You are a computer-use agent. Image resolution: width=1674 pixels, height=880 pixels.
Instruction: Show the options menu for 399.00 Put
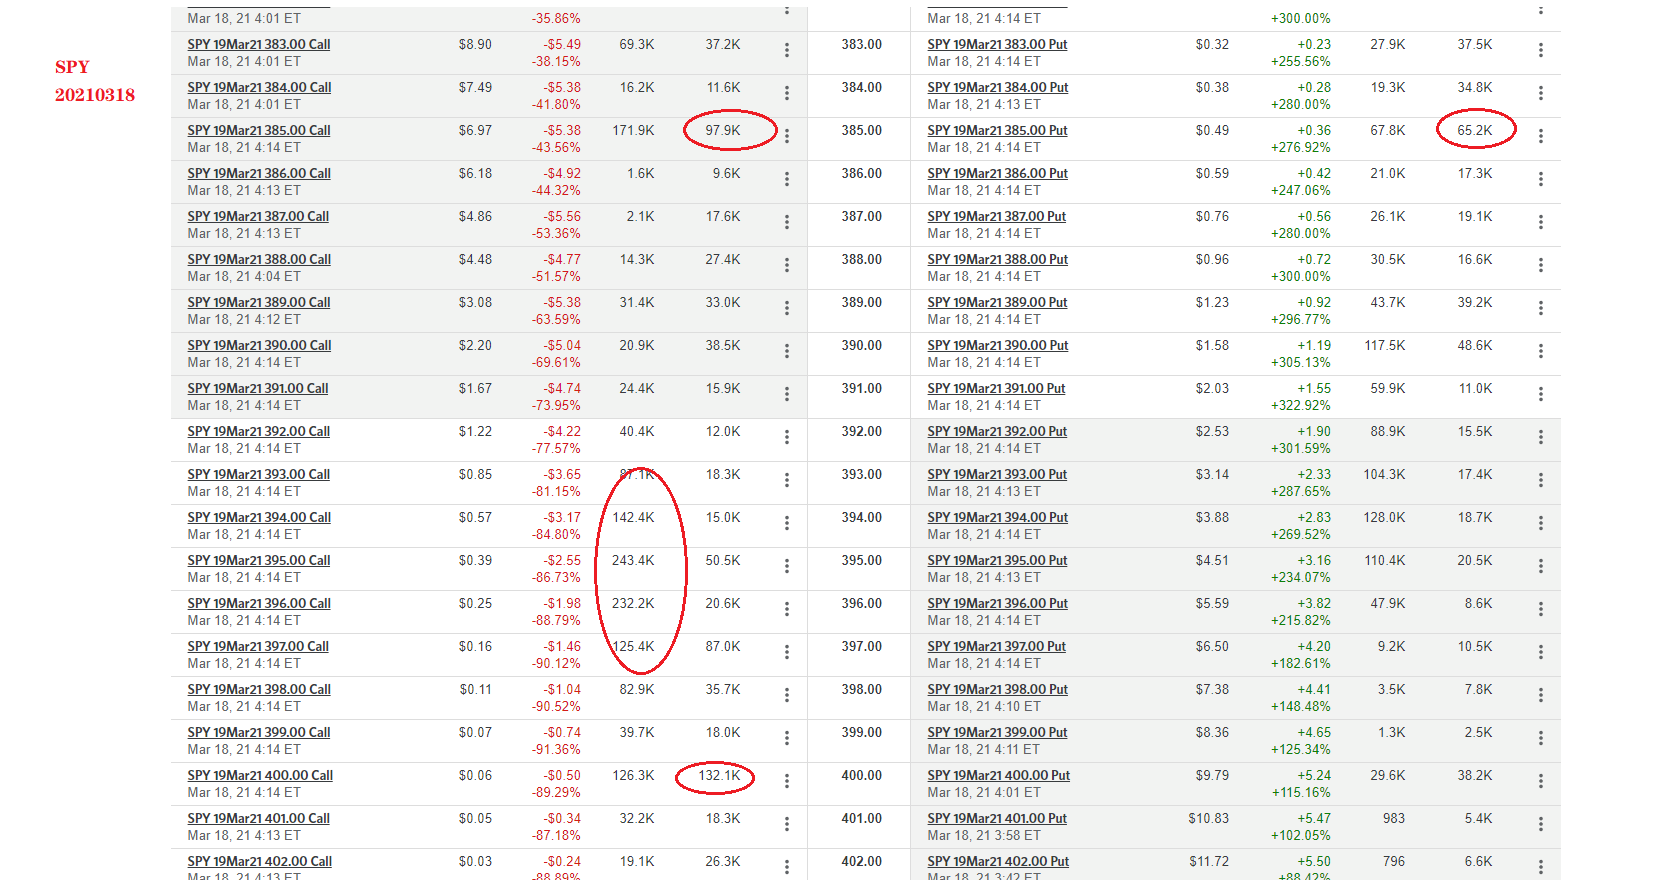click(1541, 738)
